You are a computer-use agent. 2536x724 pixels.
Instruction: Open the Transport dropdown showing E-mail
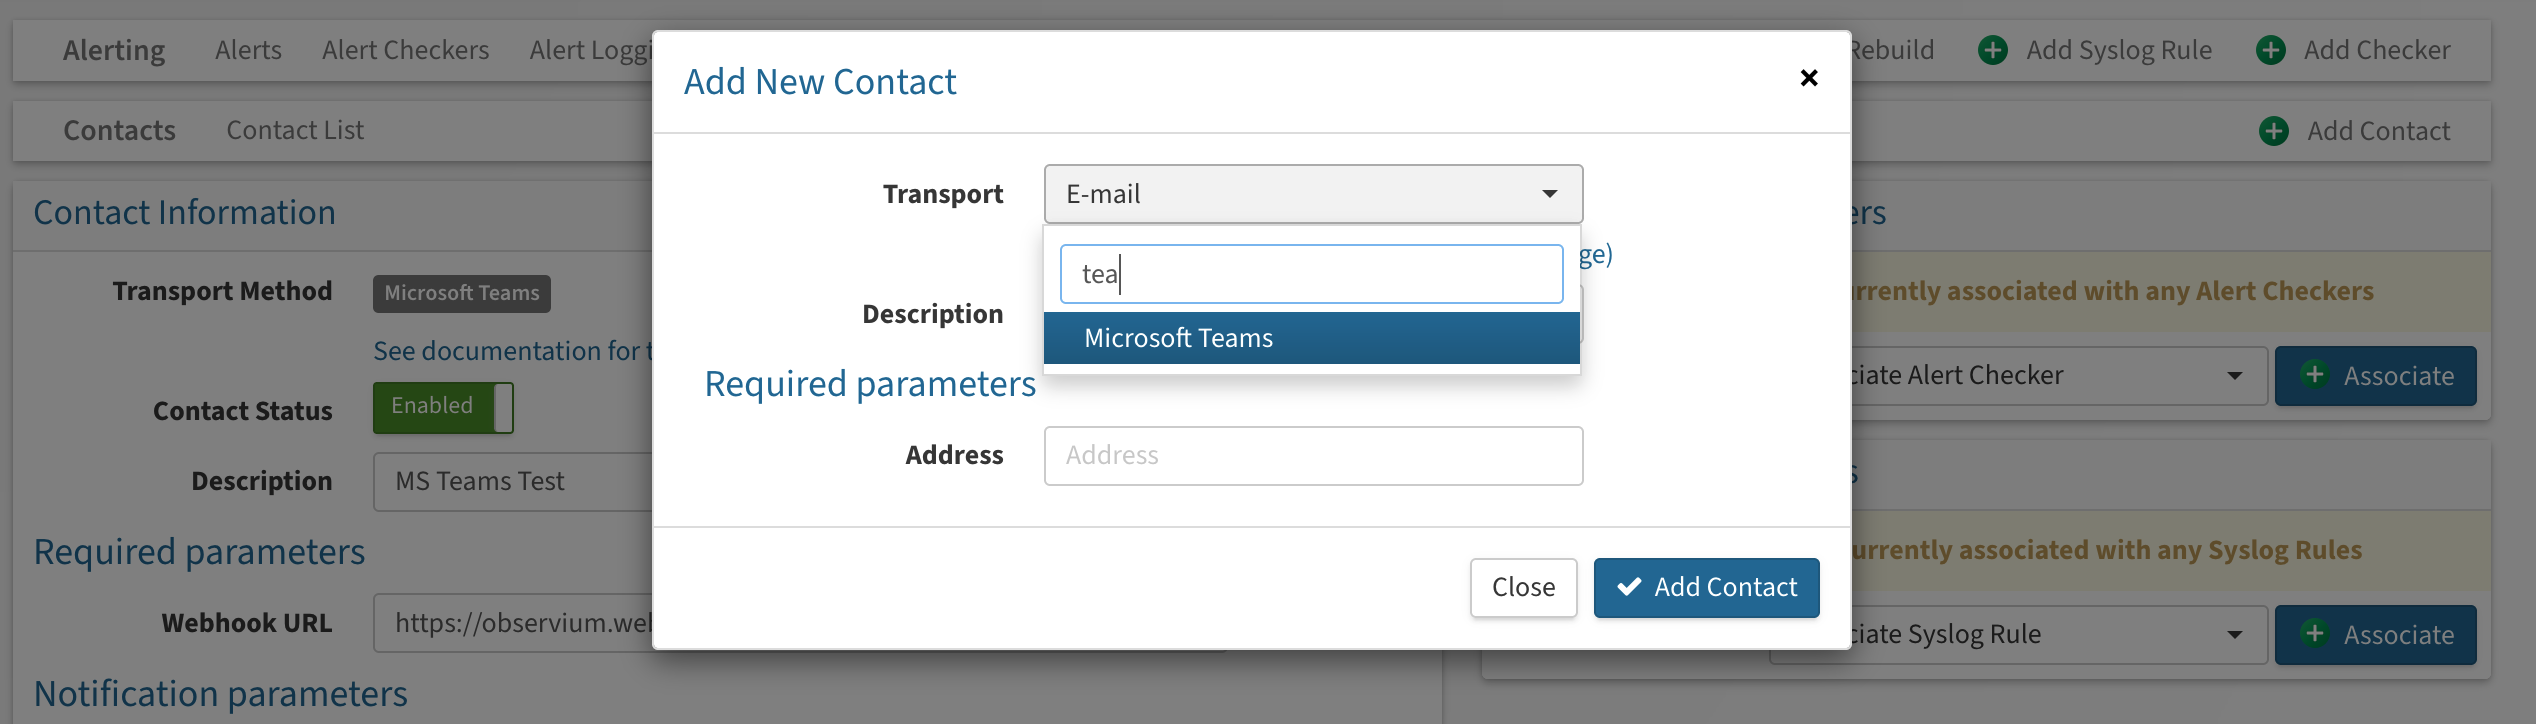1313,194
